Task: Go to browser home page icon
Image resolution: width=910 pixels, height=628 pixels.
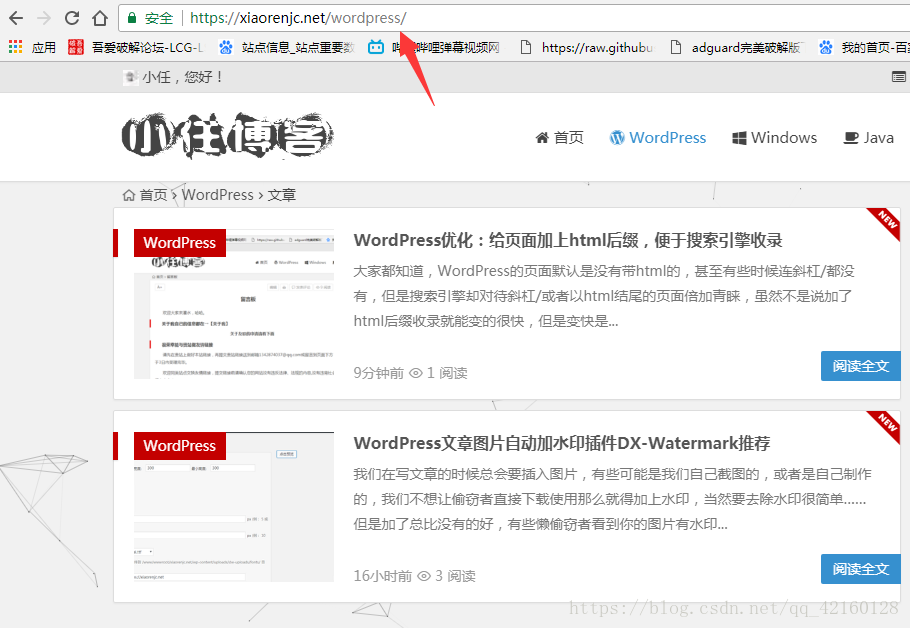Action: [100, 19]
